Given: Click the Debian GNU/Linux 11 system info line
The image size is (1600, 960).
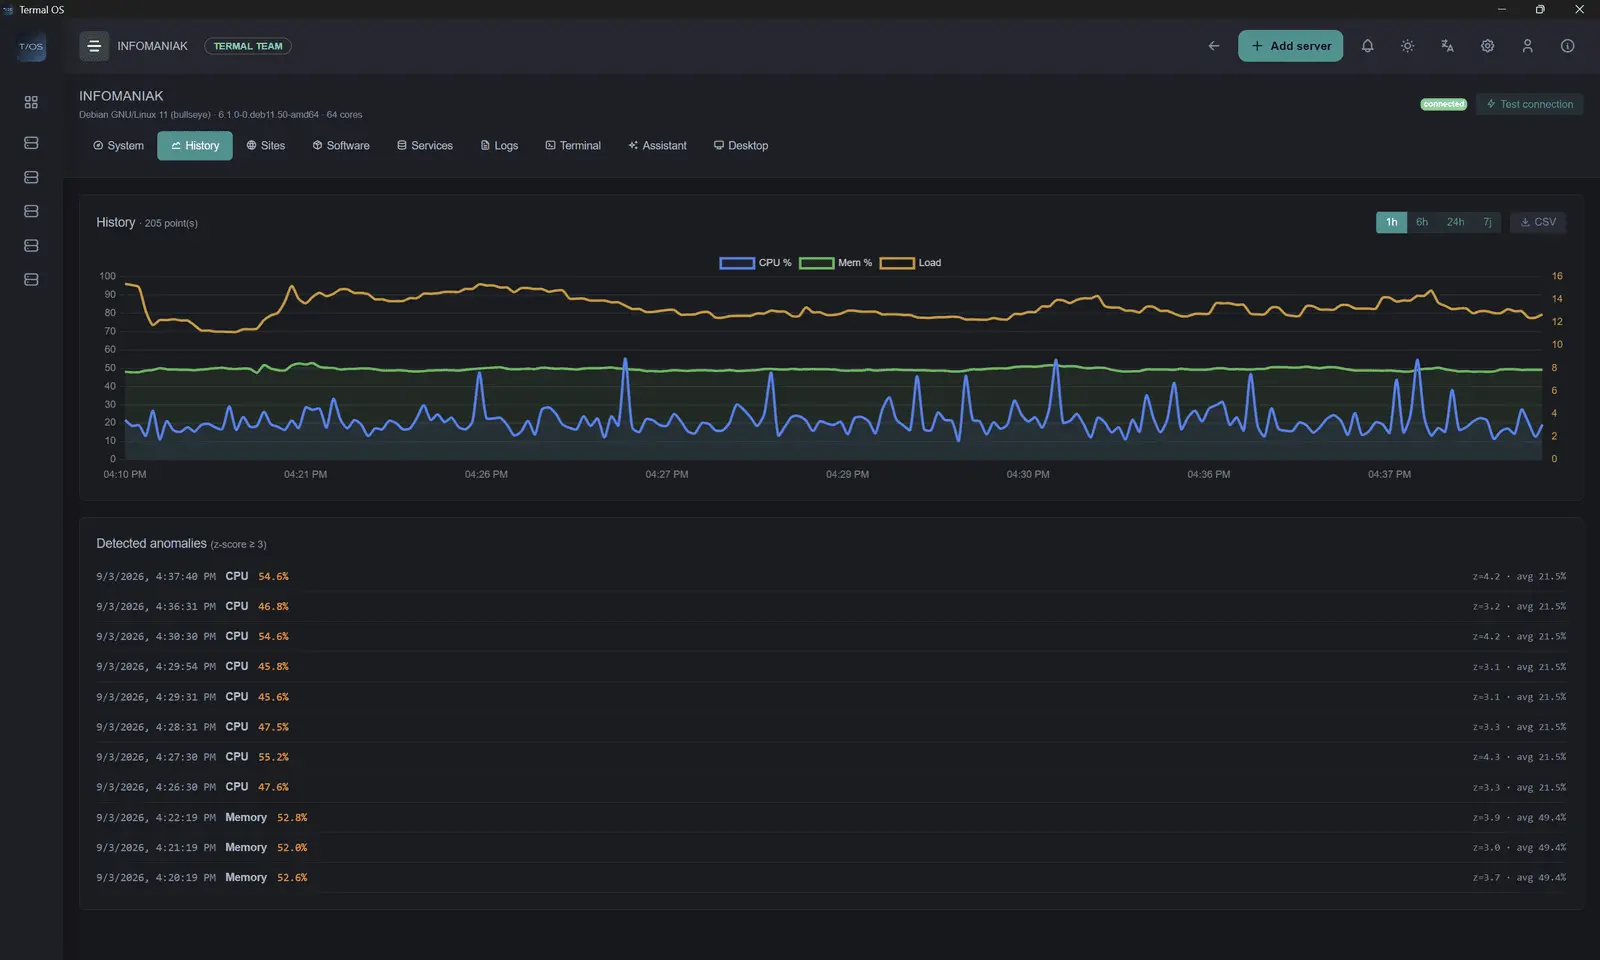Looking at the screenshot, I should 220,115.
